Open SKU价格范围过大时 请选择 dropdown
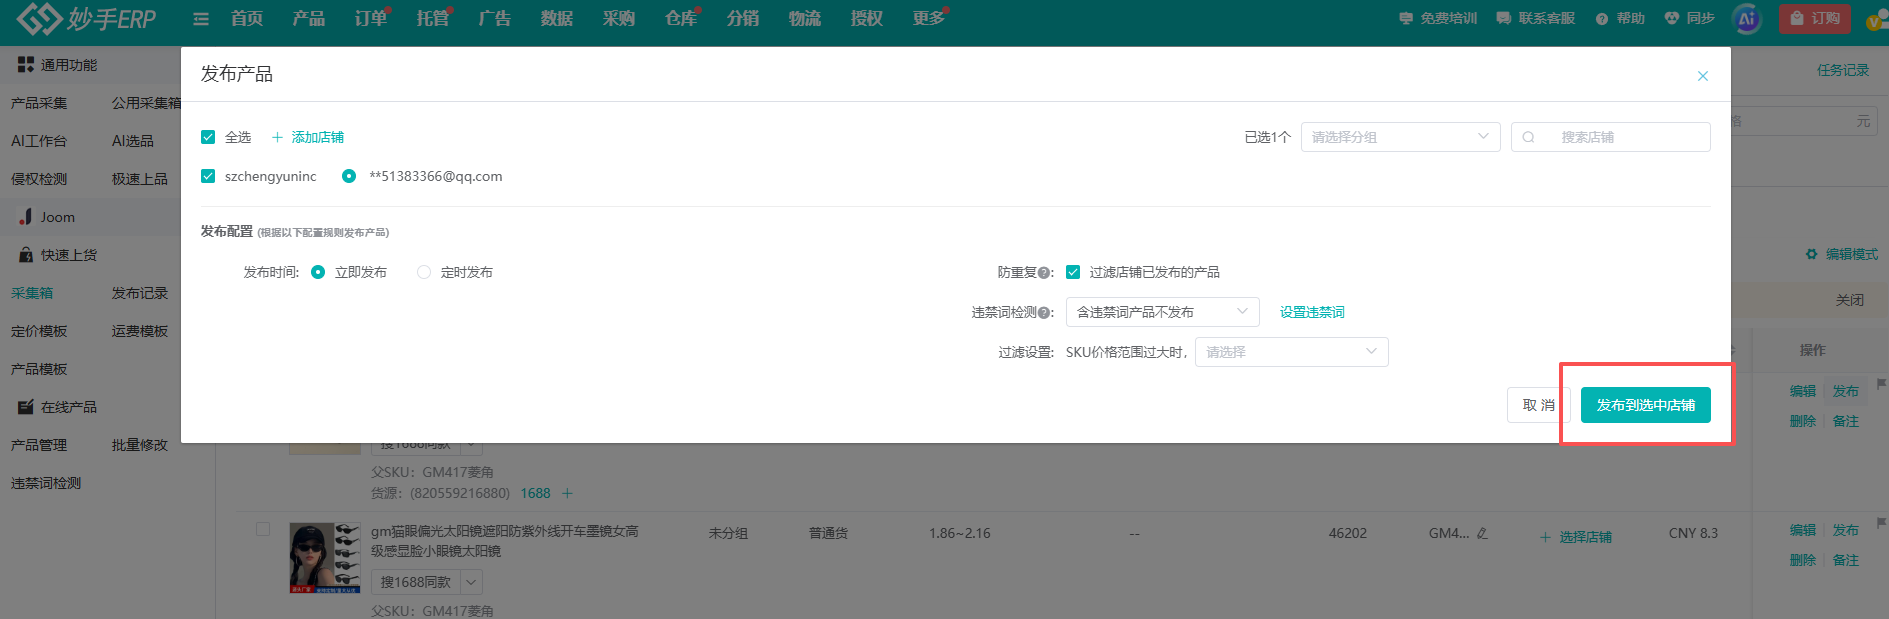Screen dimensions: 1889x619 coord(1291,352)
